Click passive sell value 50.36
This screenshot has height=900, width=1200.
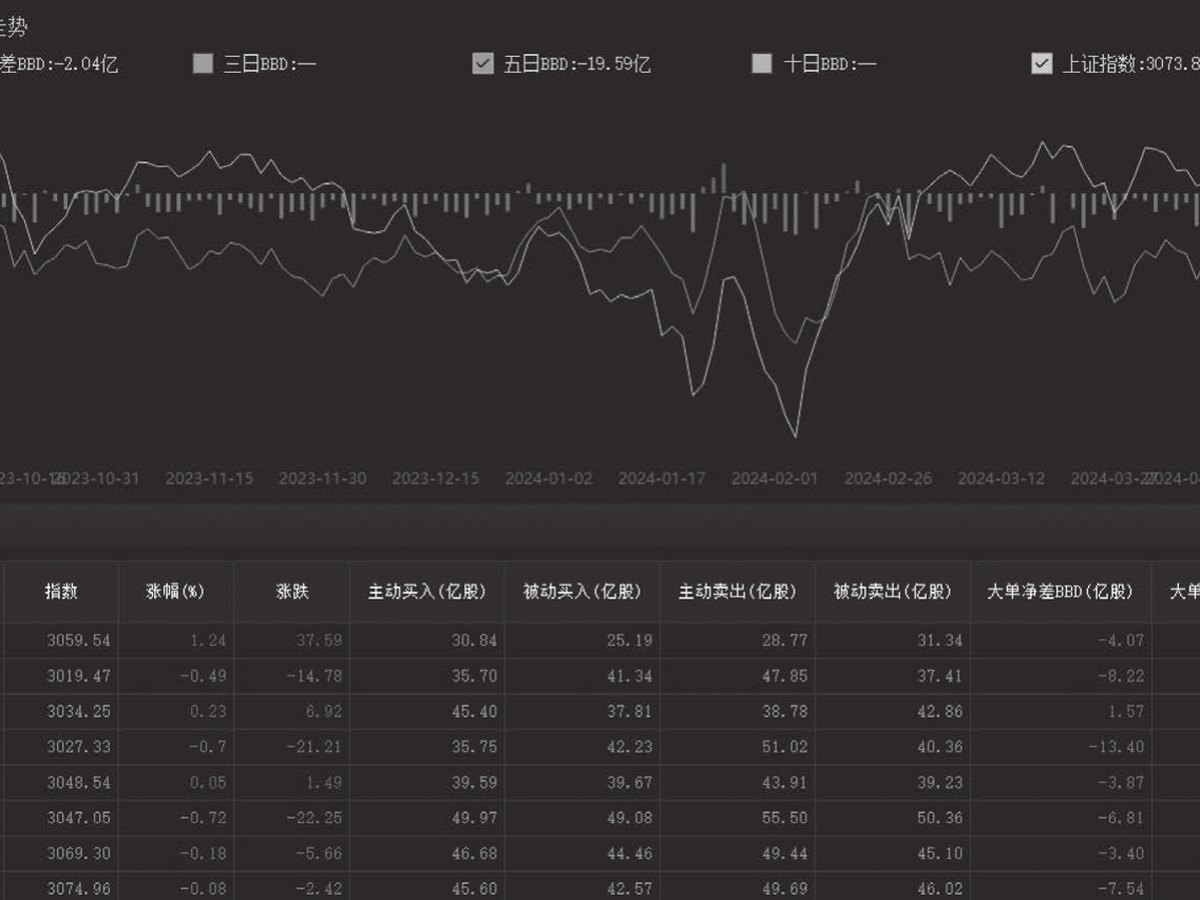(x=893, y=818)
